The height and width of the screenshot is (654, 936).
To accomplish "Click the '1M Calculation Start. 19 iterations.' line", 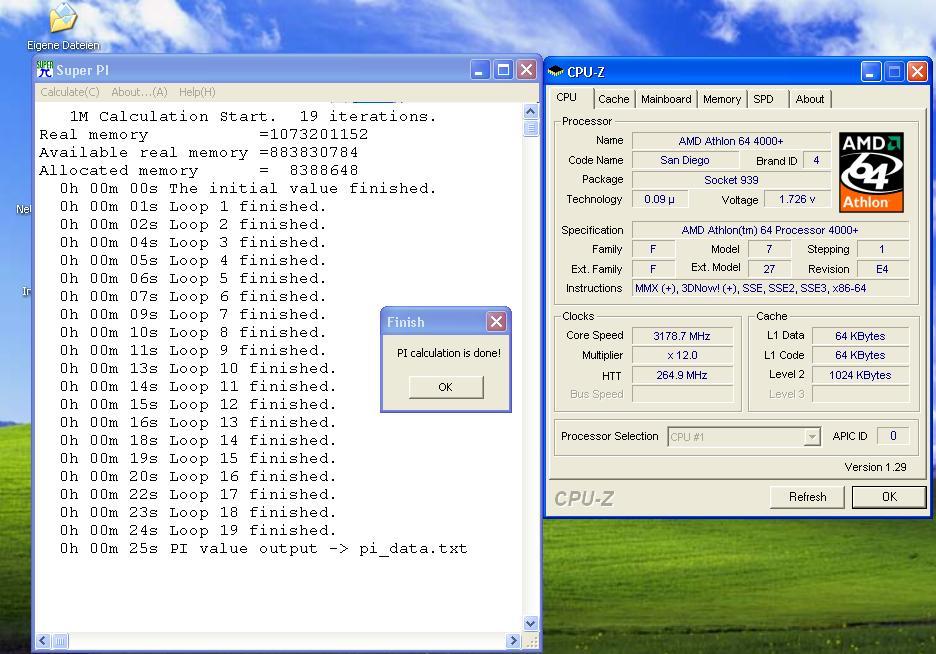I will 253,116.
